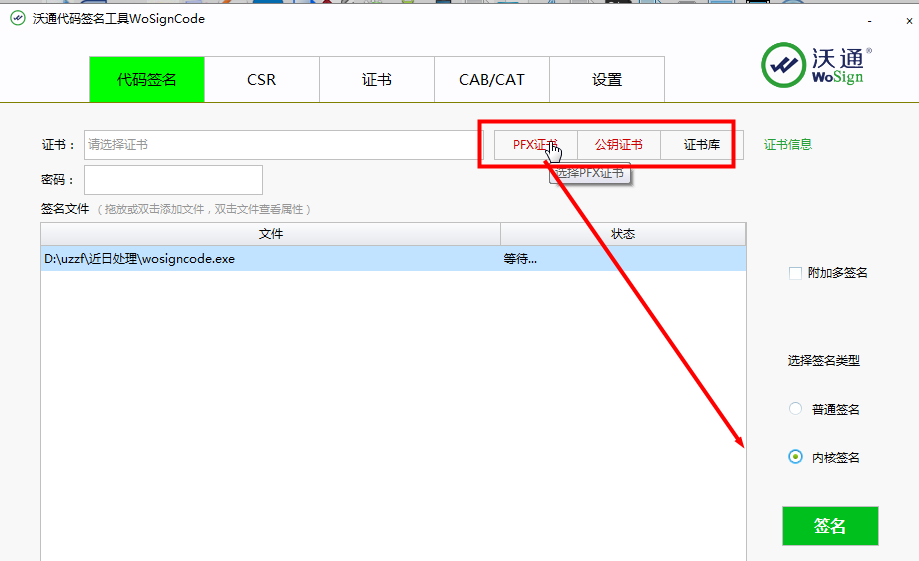
Task: Open the 证书 tab
Action: pyautogui.click(x=376, y=79)
